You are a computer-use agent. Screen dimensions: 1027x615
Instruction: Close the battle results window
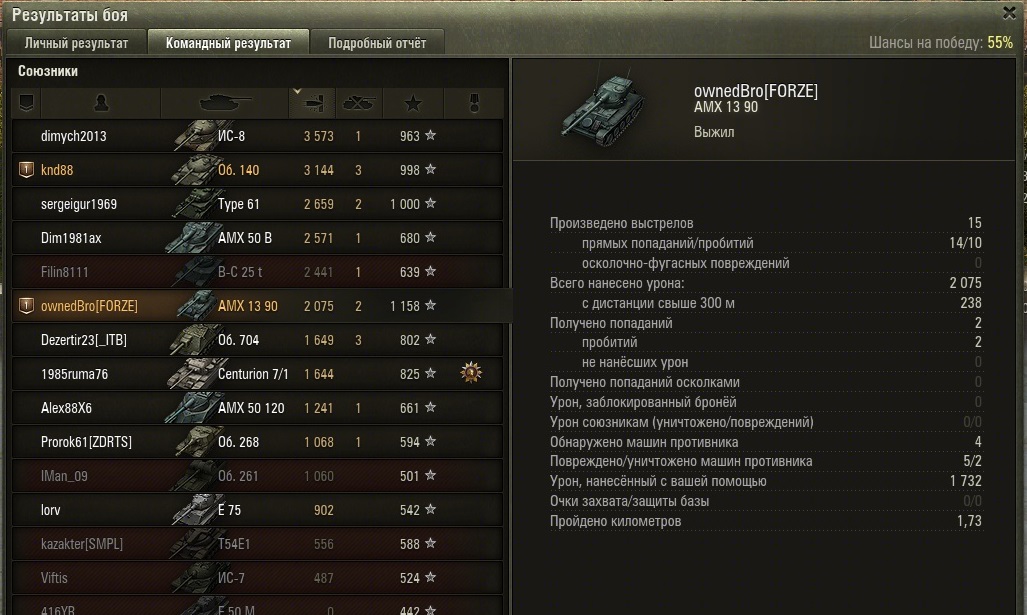point(1009,12)
